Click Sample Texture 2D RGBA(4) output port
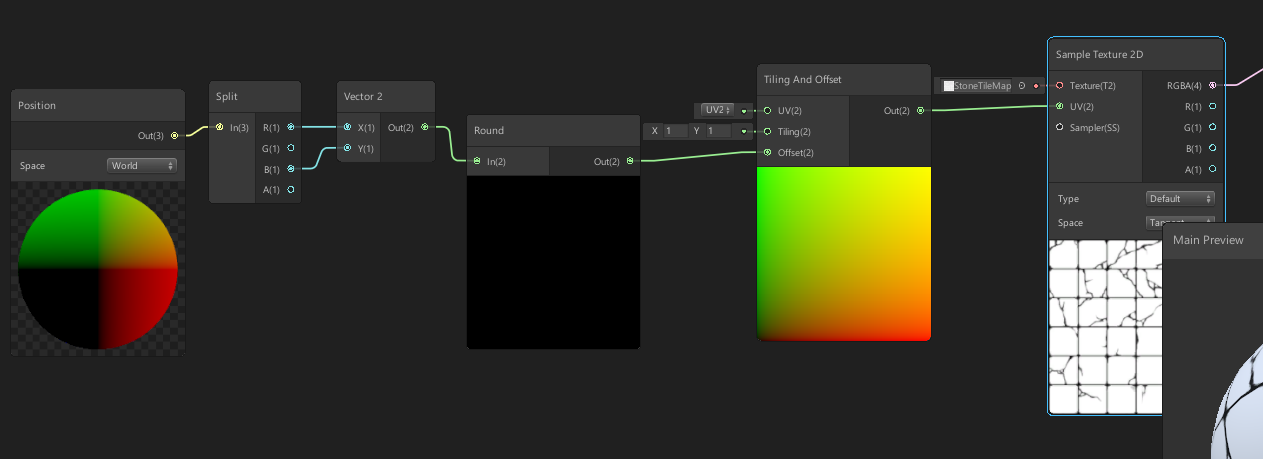This screenshot has width=1263, height=459. click(1213, 86)
